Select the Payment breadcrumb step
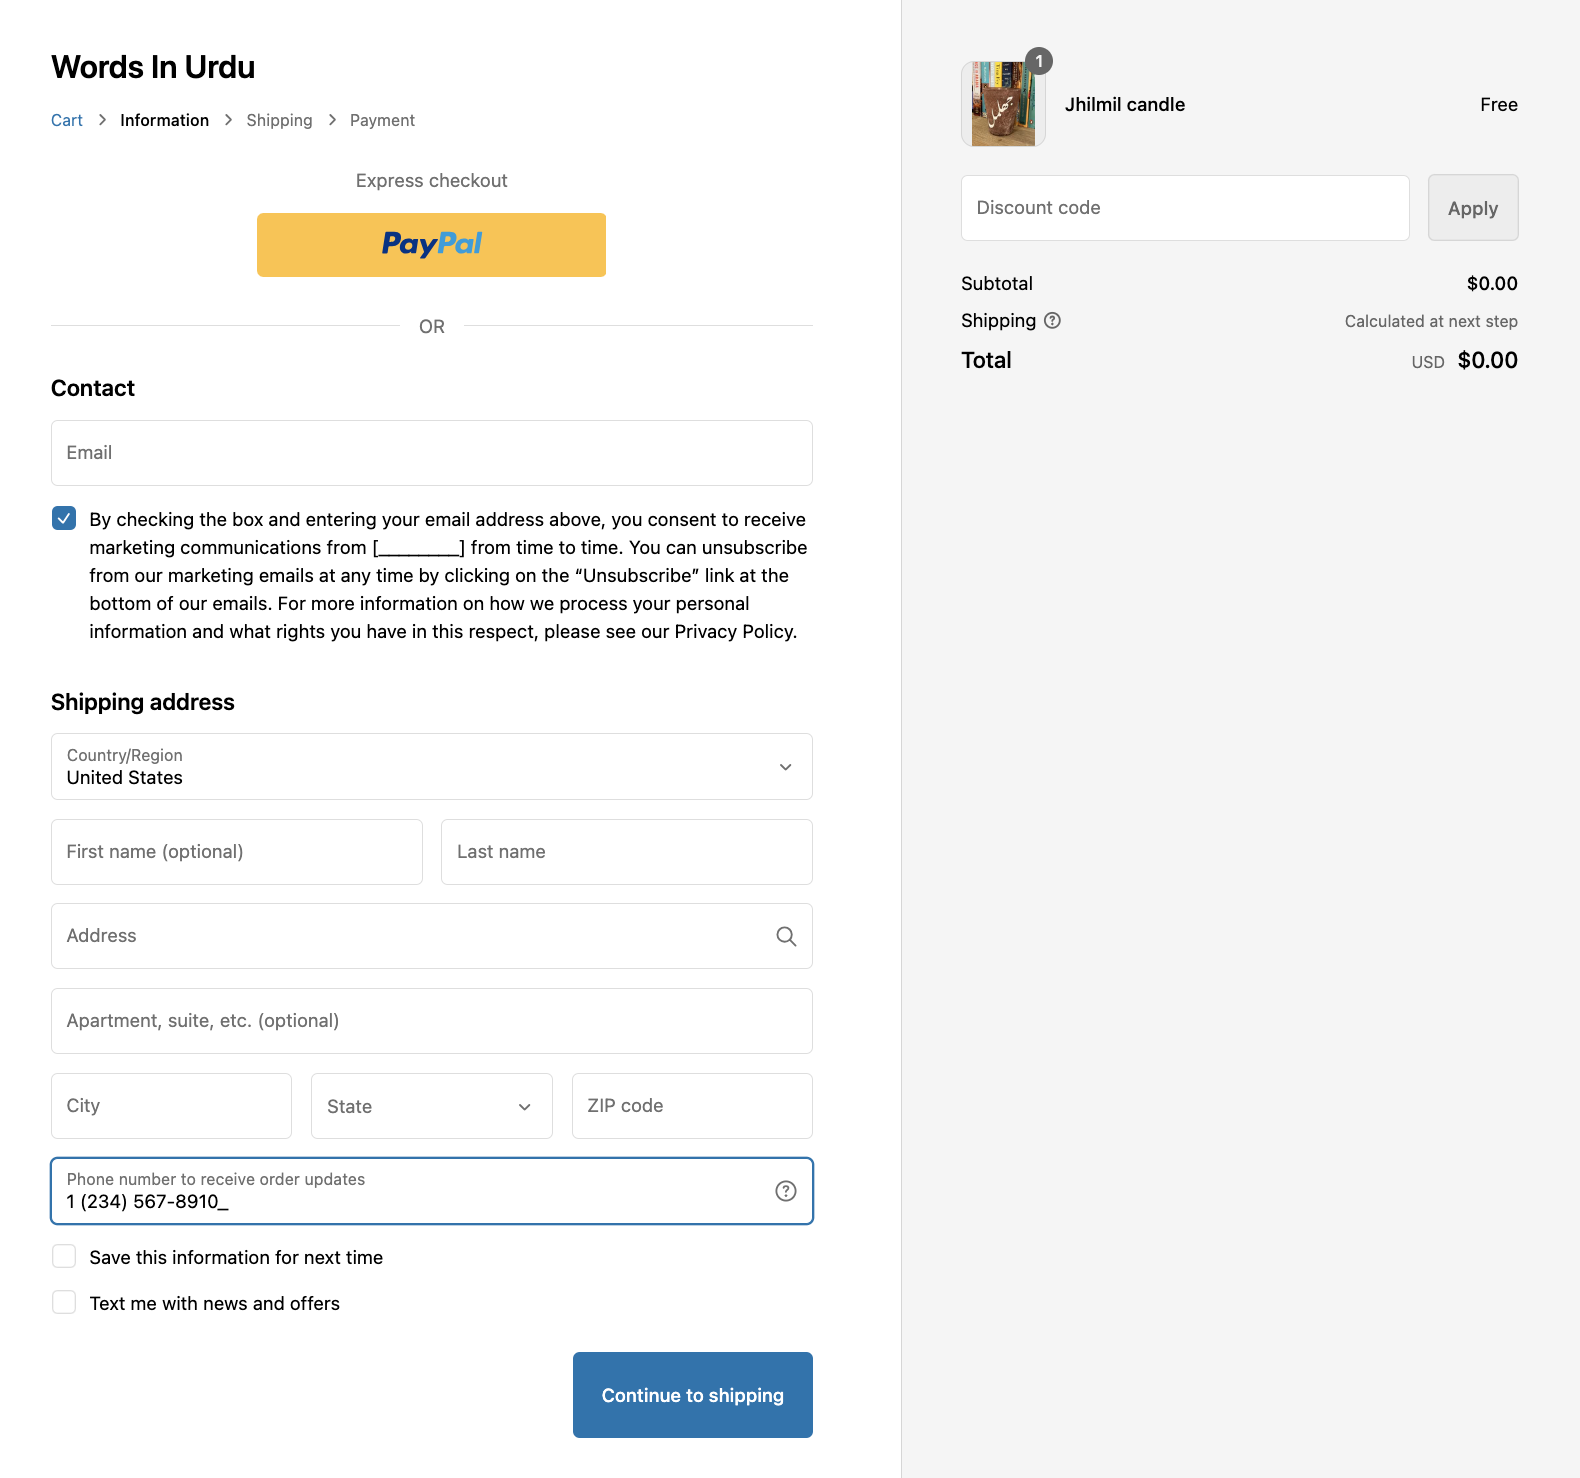1580x1478 pixels. (x=382, y=120)
